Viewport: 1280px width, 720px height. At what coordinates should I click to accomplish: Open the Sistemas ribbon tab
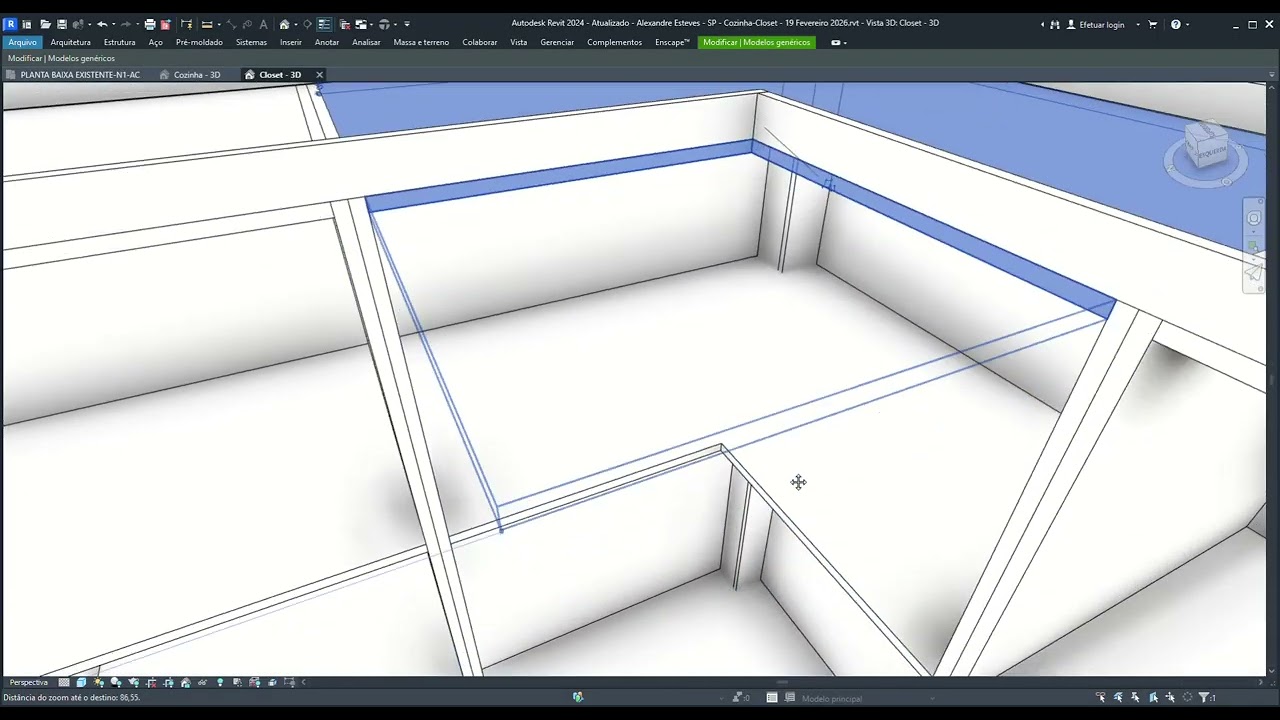point(251,42)
